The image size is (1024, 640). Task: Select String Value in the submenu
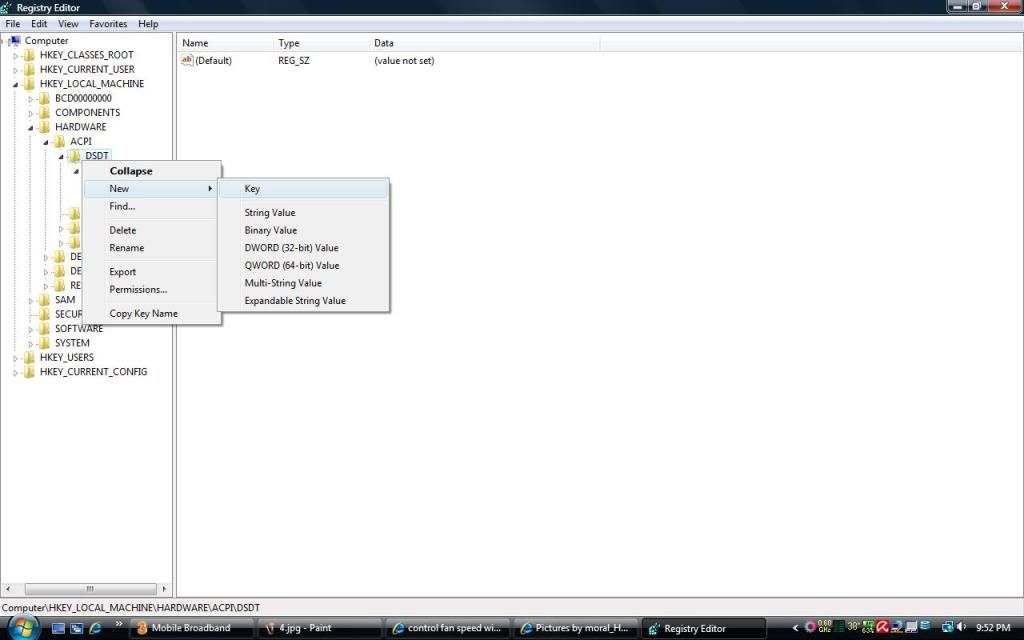point(304,213)
